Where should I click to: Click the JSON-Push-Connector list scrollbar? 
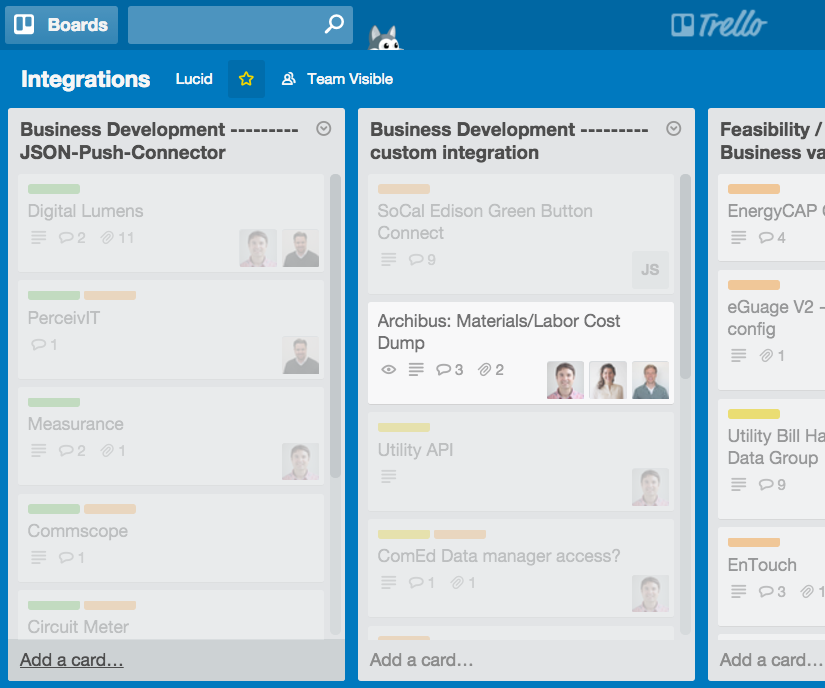pos(335,326)
